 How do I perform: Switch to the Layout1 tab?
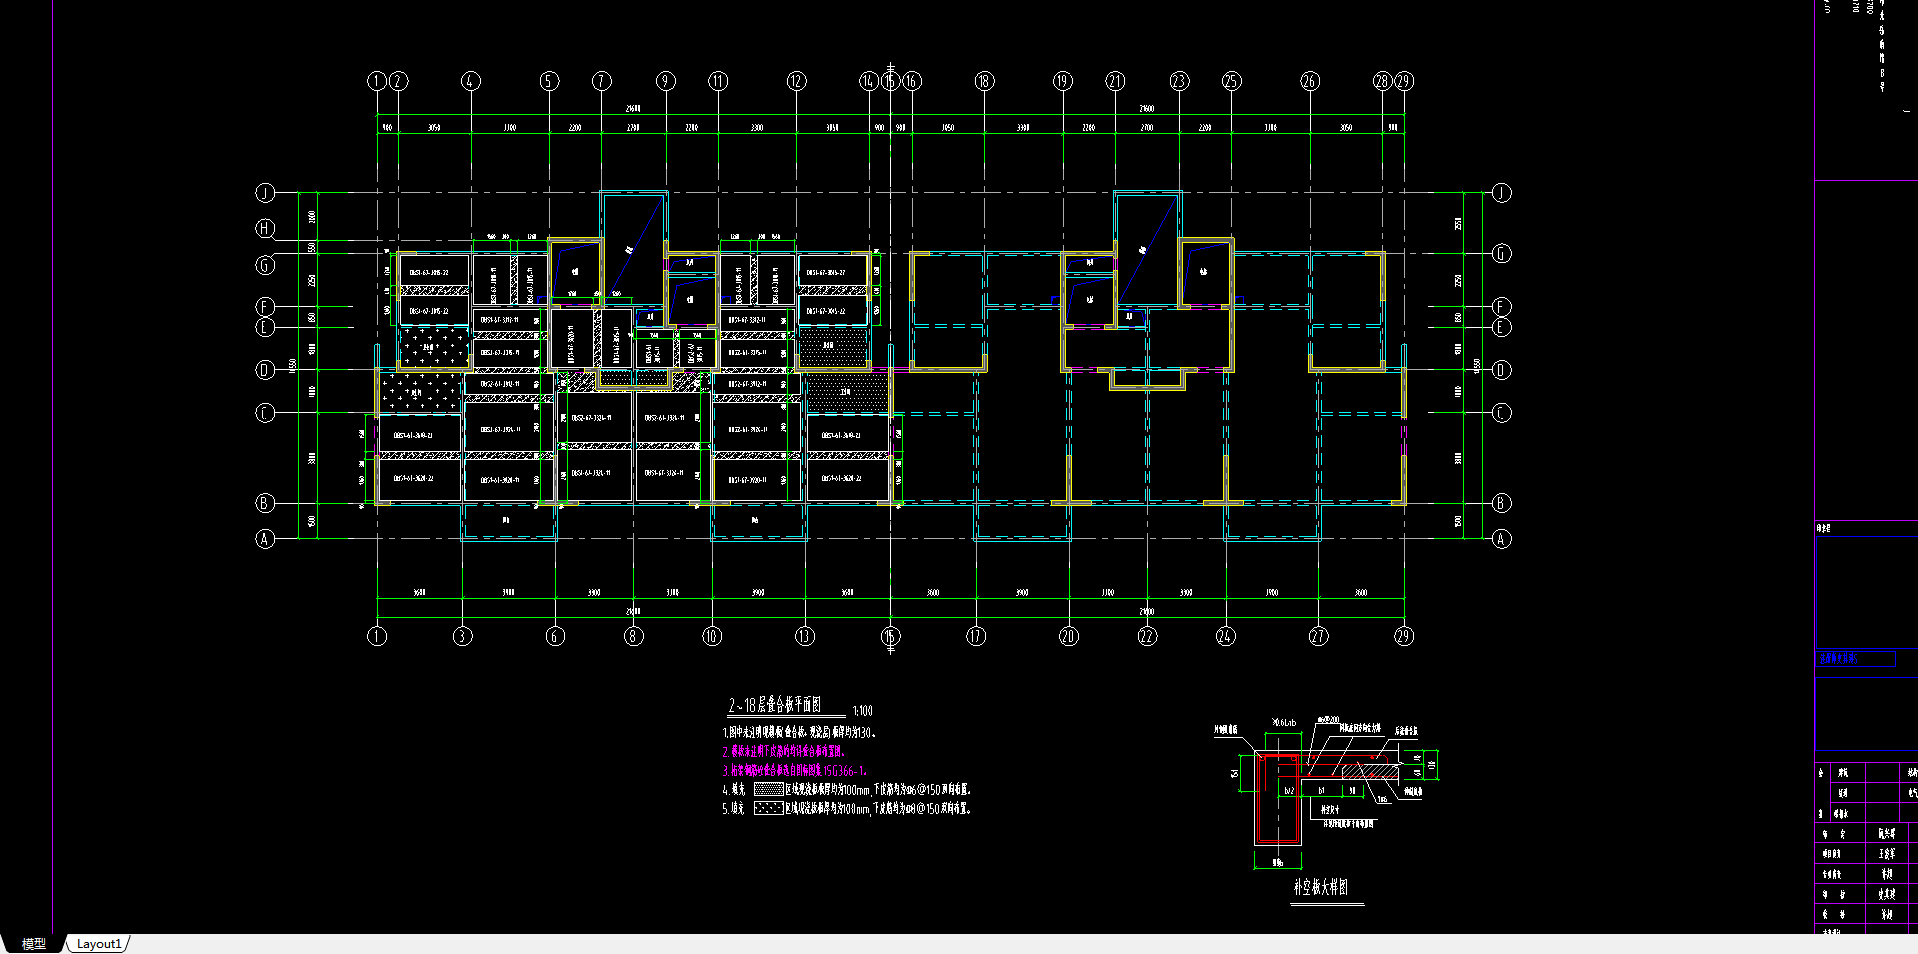(99, 944)
